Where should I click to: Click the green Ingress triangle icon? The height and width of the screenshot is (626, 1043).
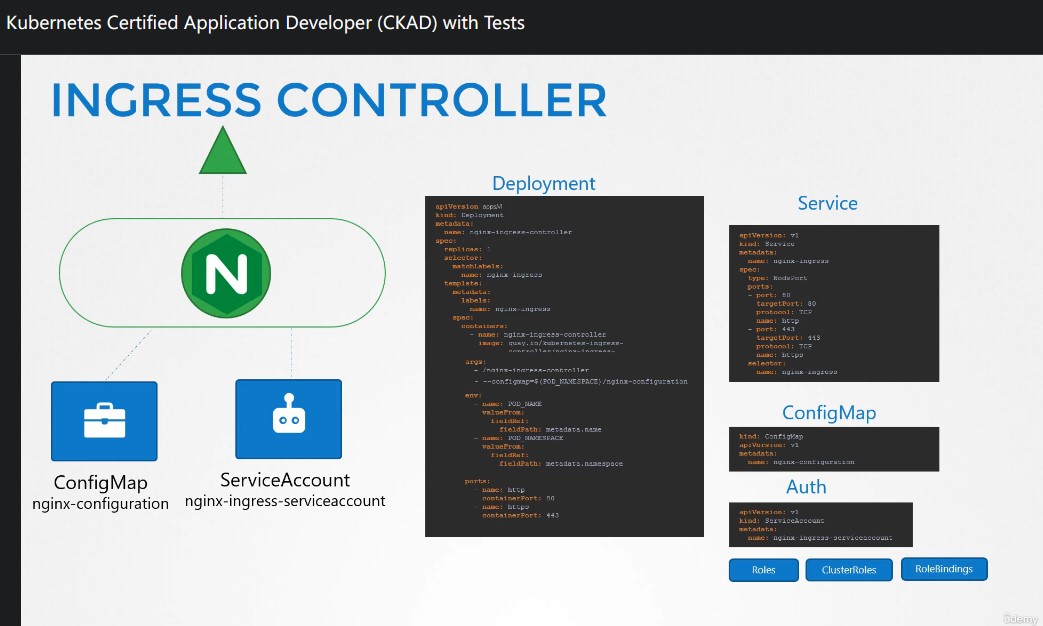[x=223, y=150]
